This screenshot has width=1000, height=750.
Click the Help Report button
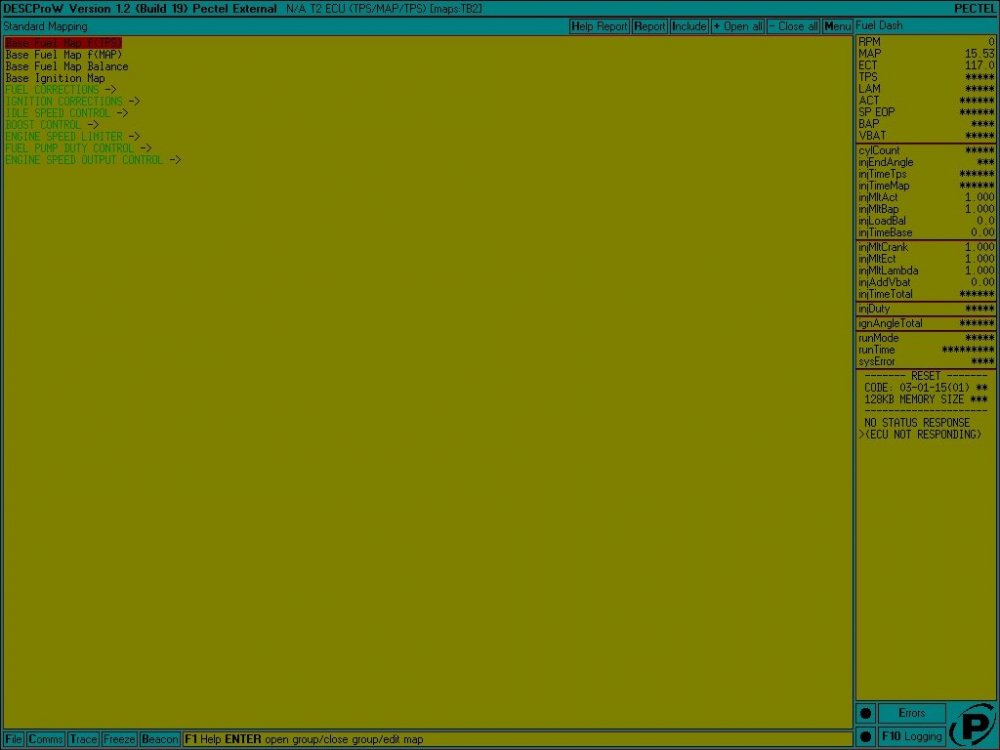(600, 26)
